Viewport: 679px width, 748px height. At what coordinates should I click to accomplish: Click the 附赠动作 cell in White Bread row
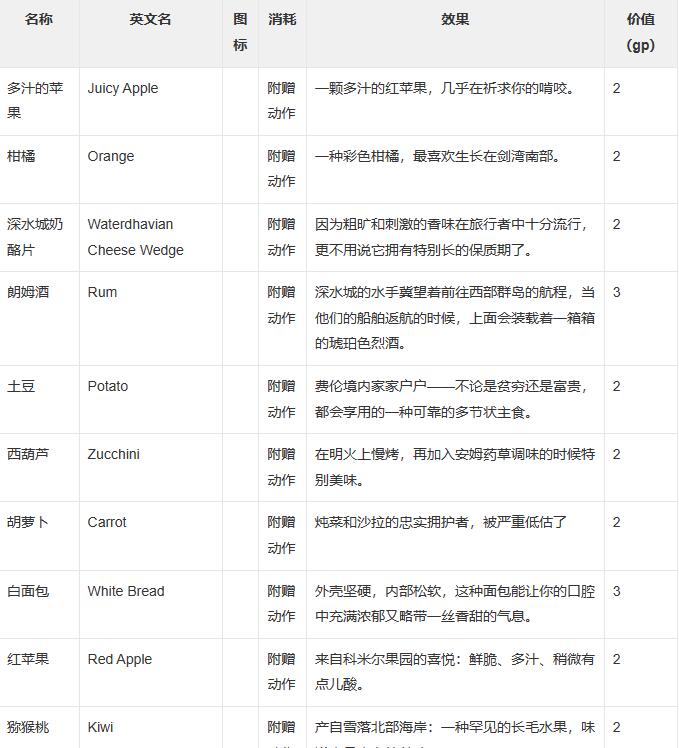click(282, 603)
